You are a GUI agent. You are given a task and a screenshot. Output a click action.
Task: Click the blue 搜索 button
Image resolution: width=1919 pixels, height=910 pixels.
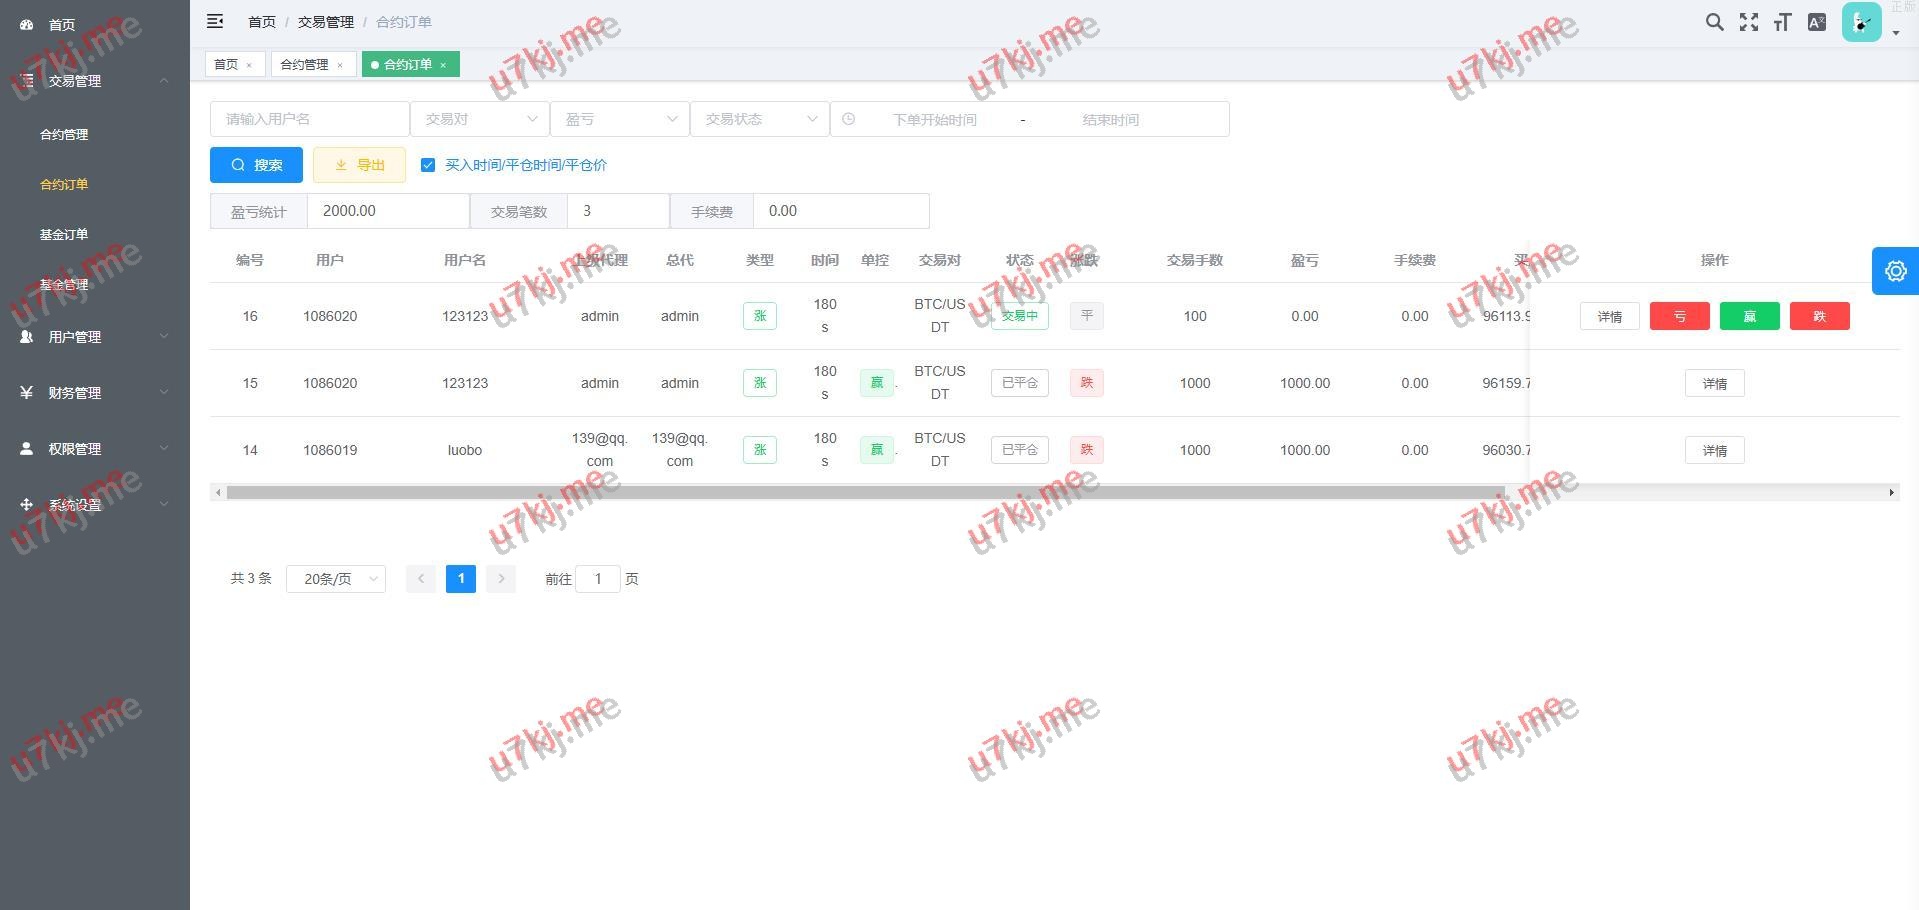[x=256, y=165]
